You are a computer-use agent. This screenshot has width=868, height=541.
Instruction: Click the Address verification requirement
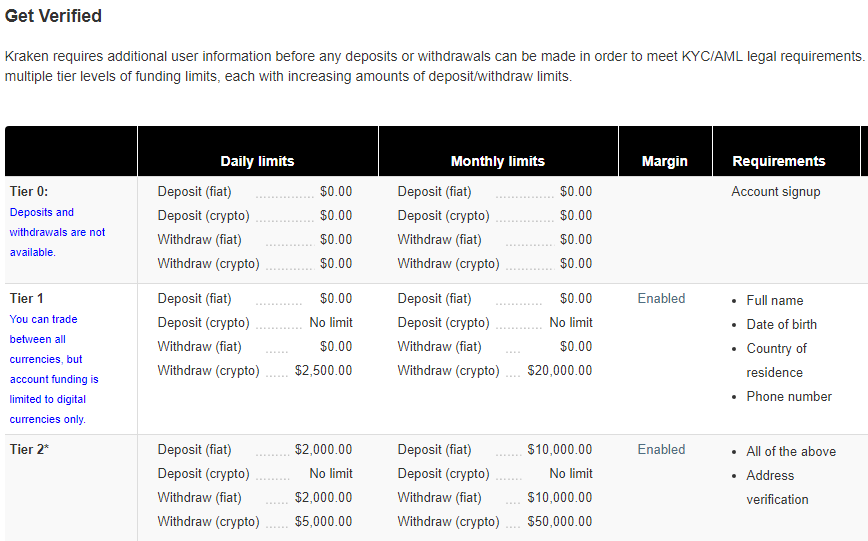777,487
